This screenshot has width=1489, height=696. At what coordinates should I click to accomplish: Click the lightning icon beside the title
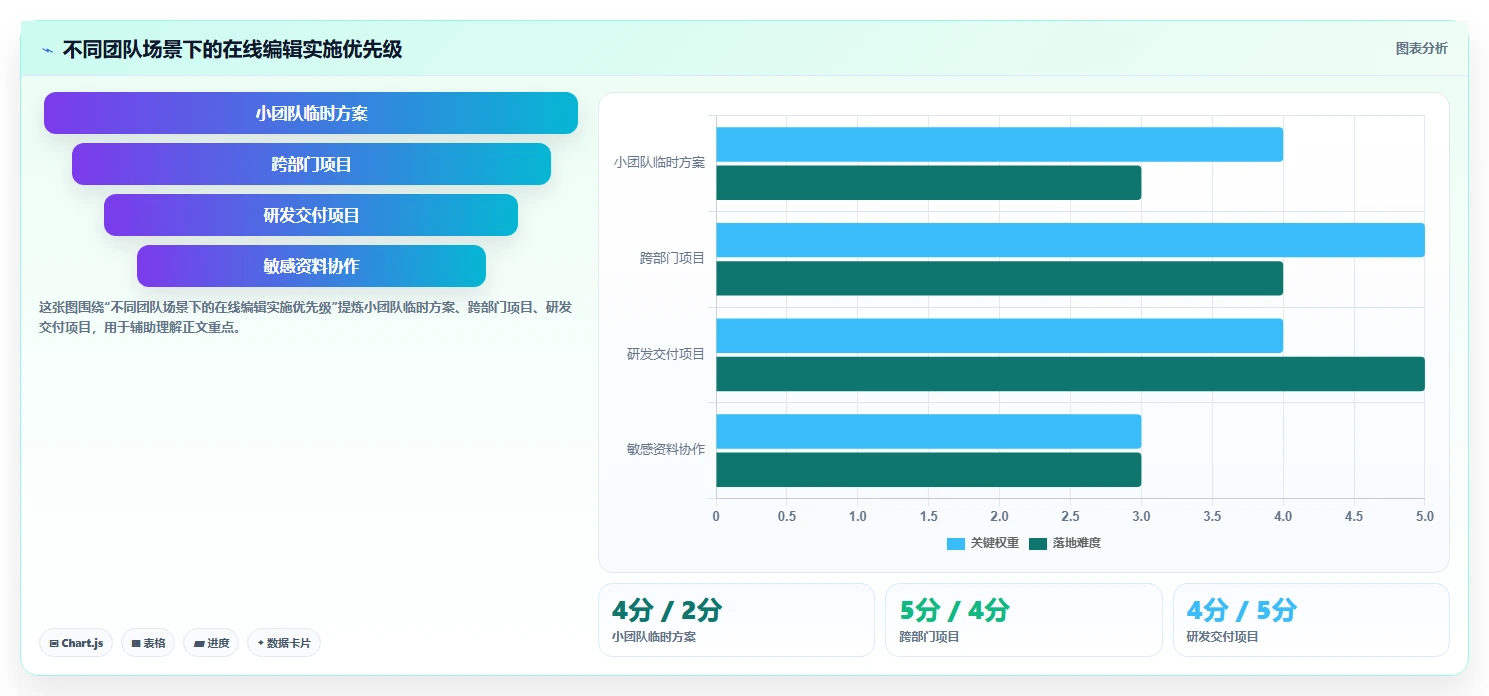[47, 50]
